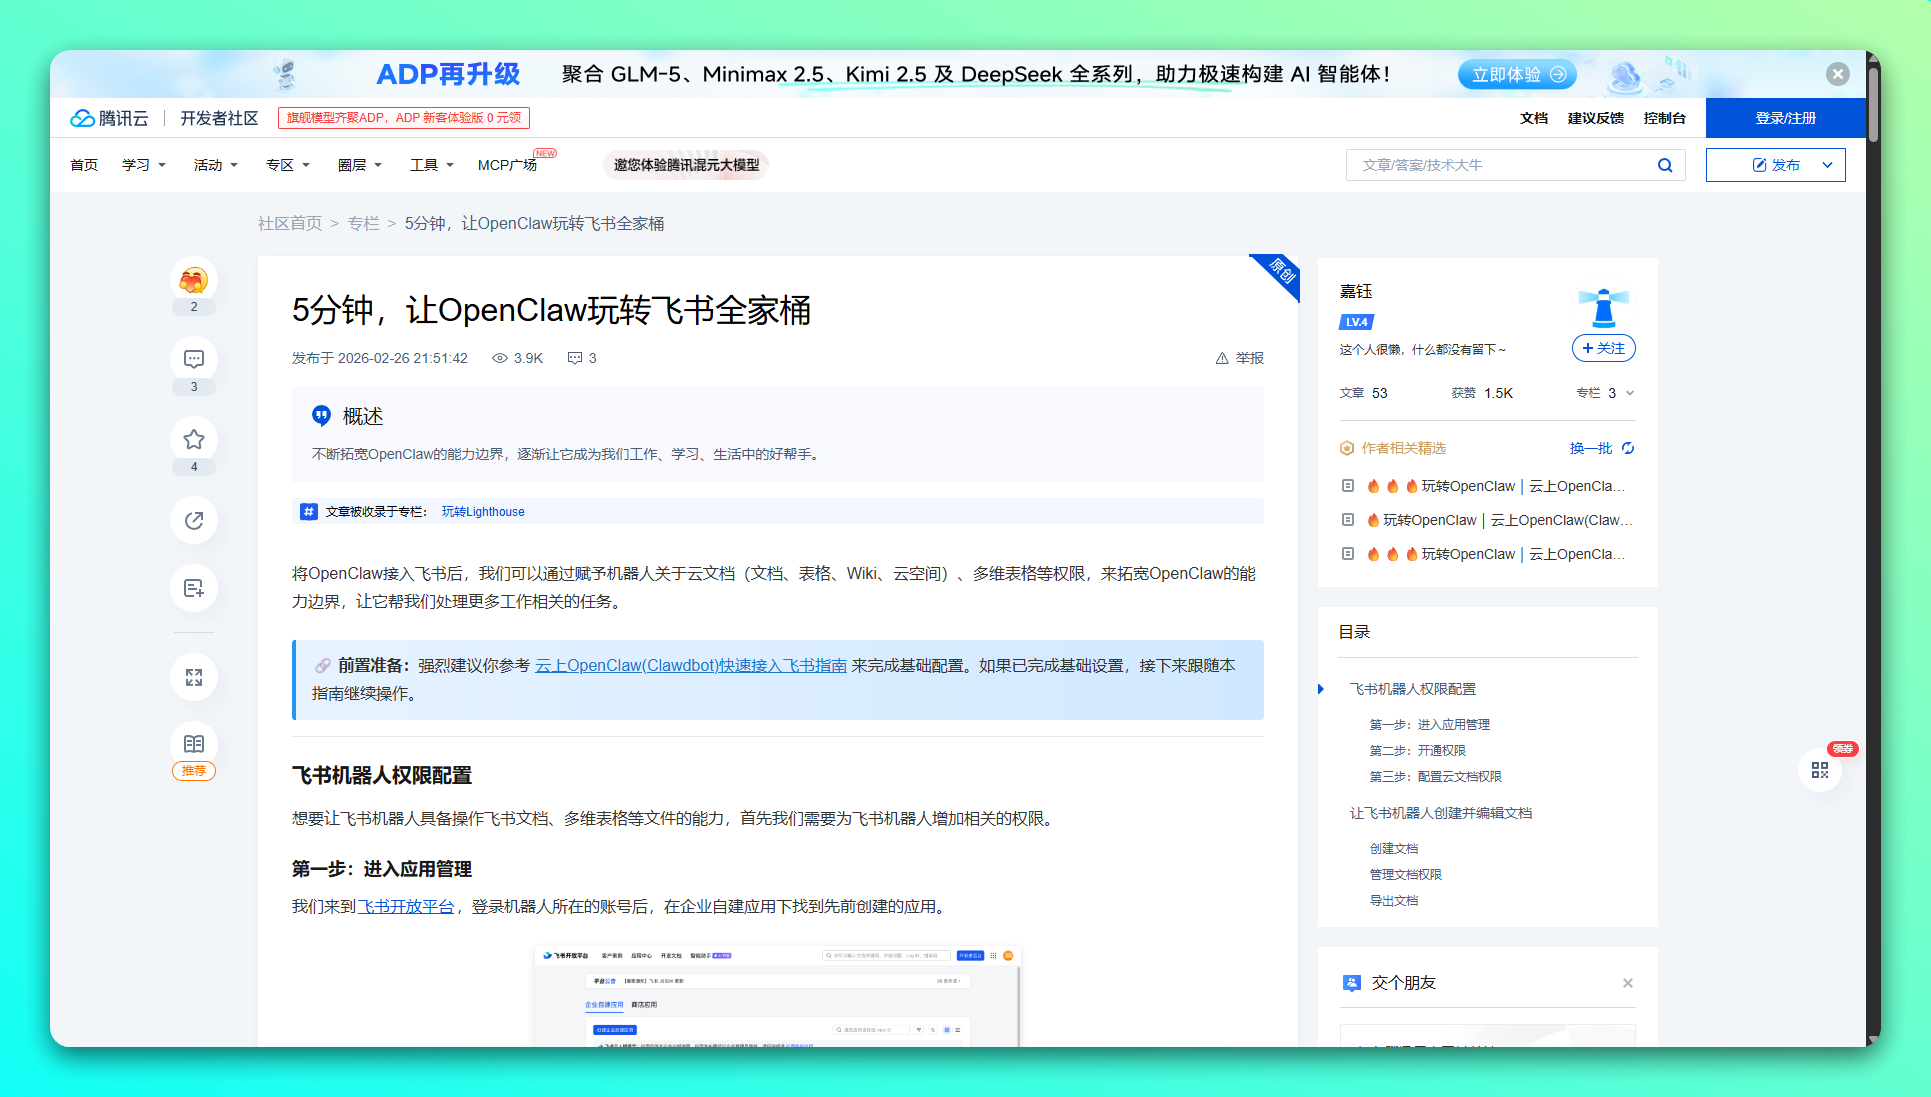
Task: Open comments via the speech bubble icon
Action: (193, 359)
